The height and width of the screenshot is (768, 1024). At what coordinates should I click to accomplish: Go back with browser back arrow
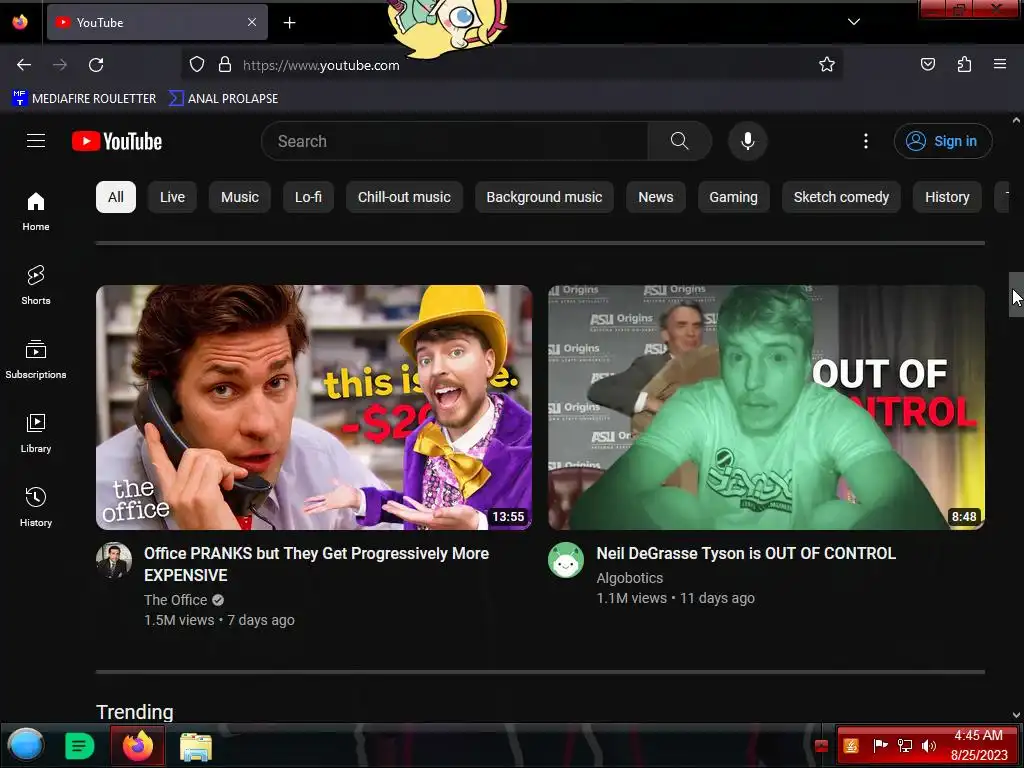(x=24, y=65)
